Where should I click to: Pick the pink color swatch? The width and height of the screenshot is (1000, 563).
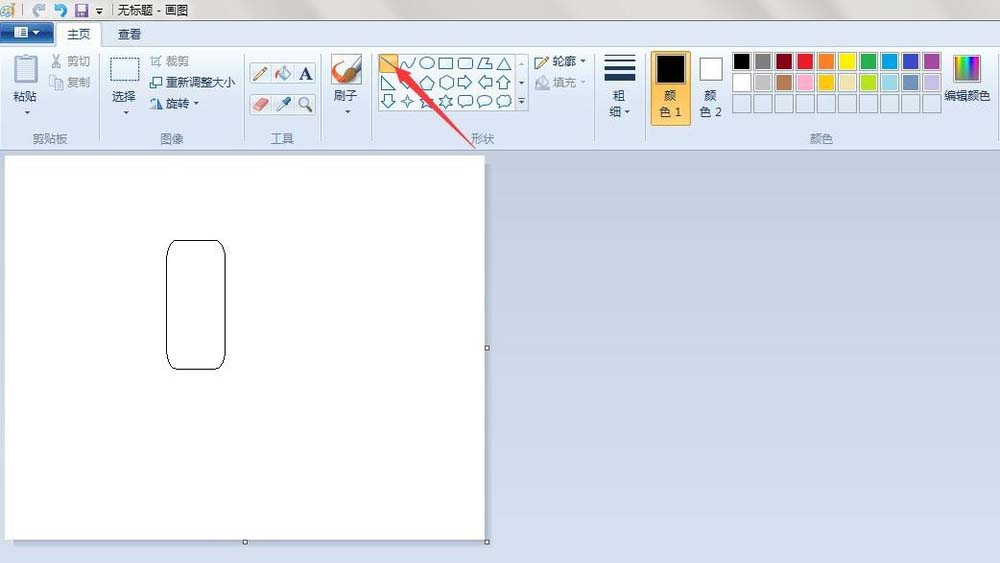point(805,82)
